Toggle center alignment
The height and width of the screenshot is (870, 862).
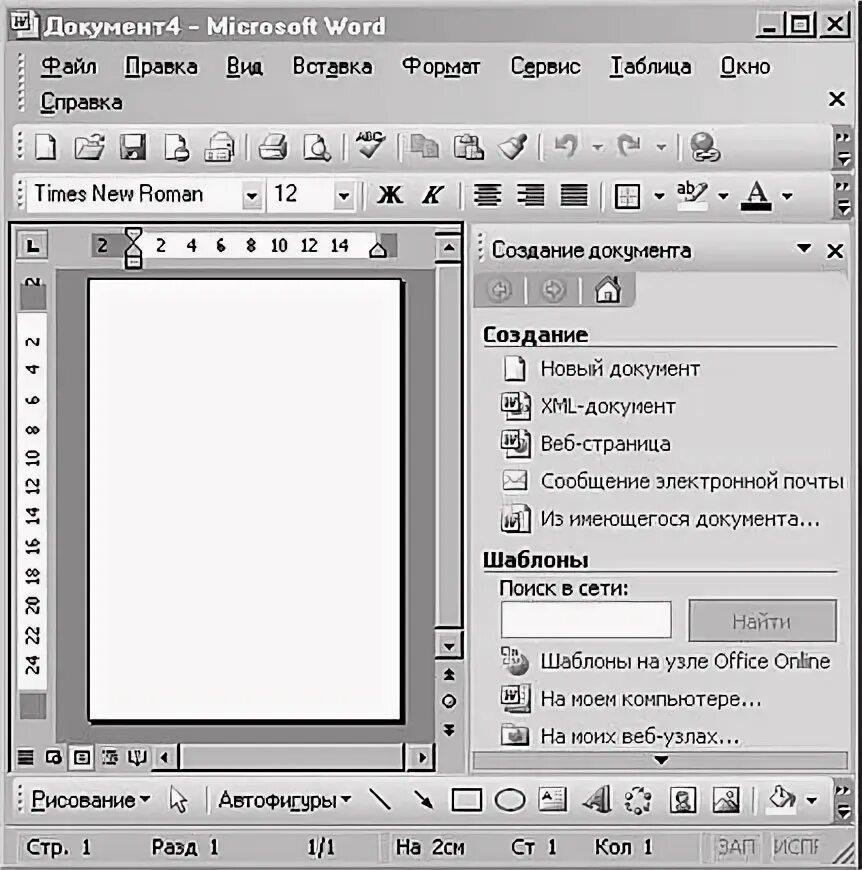point(487,195)
